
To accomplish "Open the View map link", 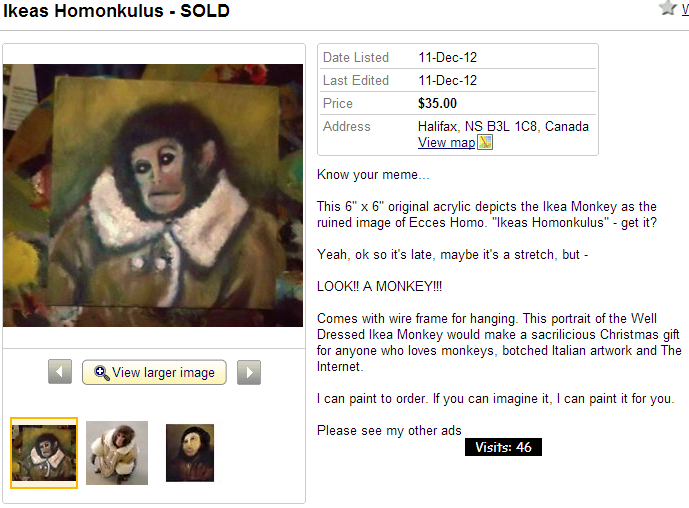I will [x=446, y=143].
